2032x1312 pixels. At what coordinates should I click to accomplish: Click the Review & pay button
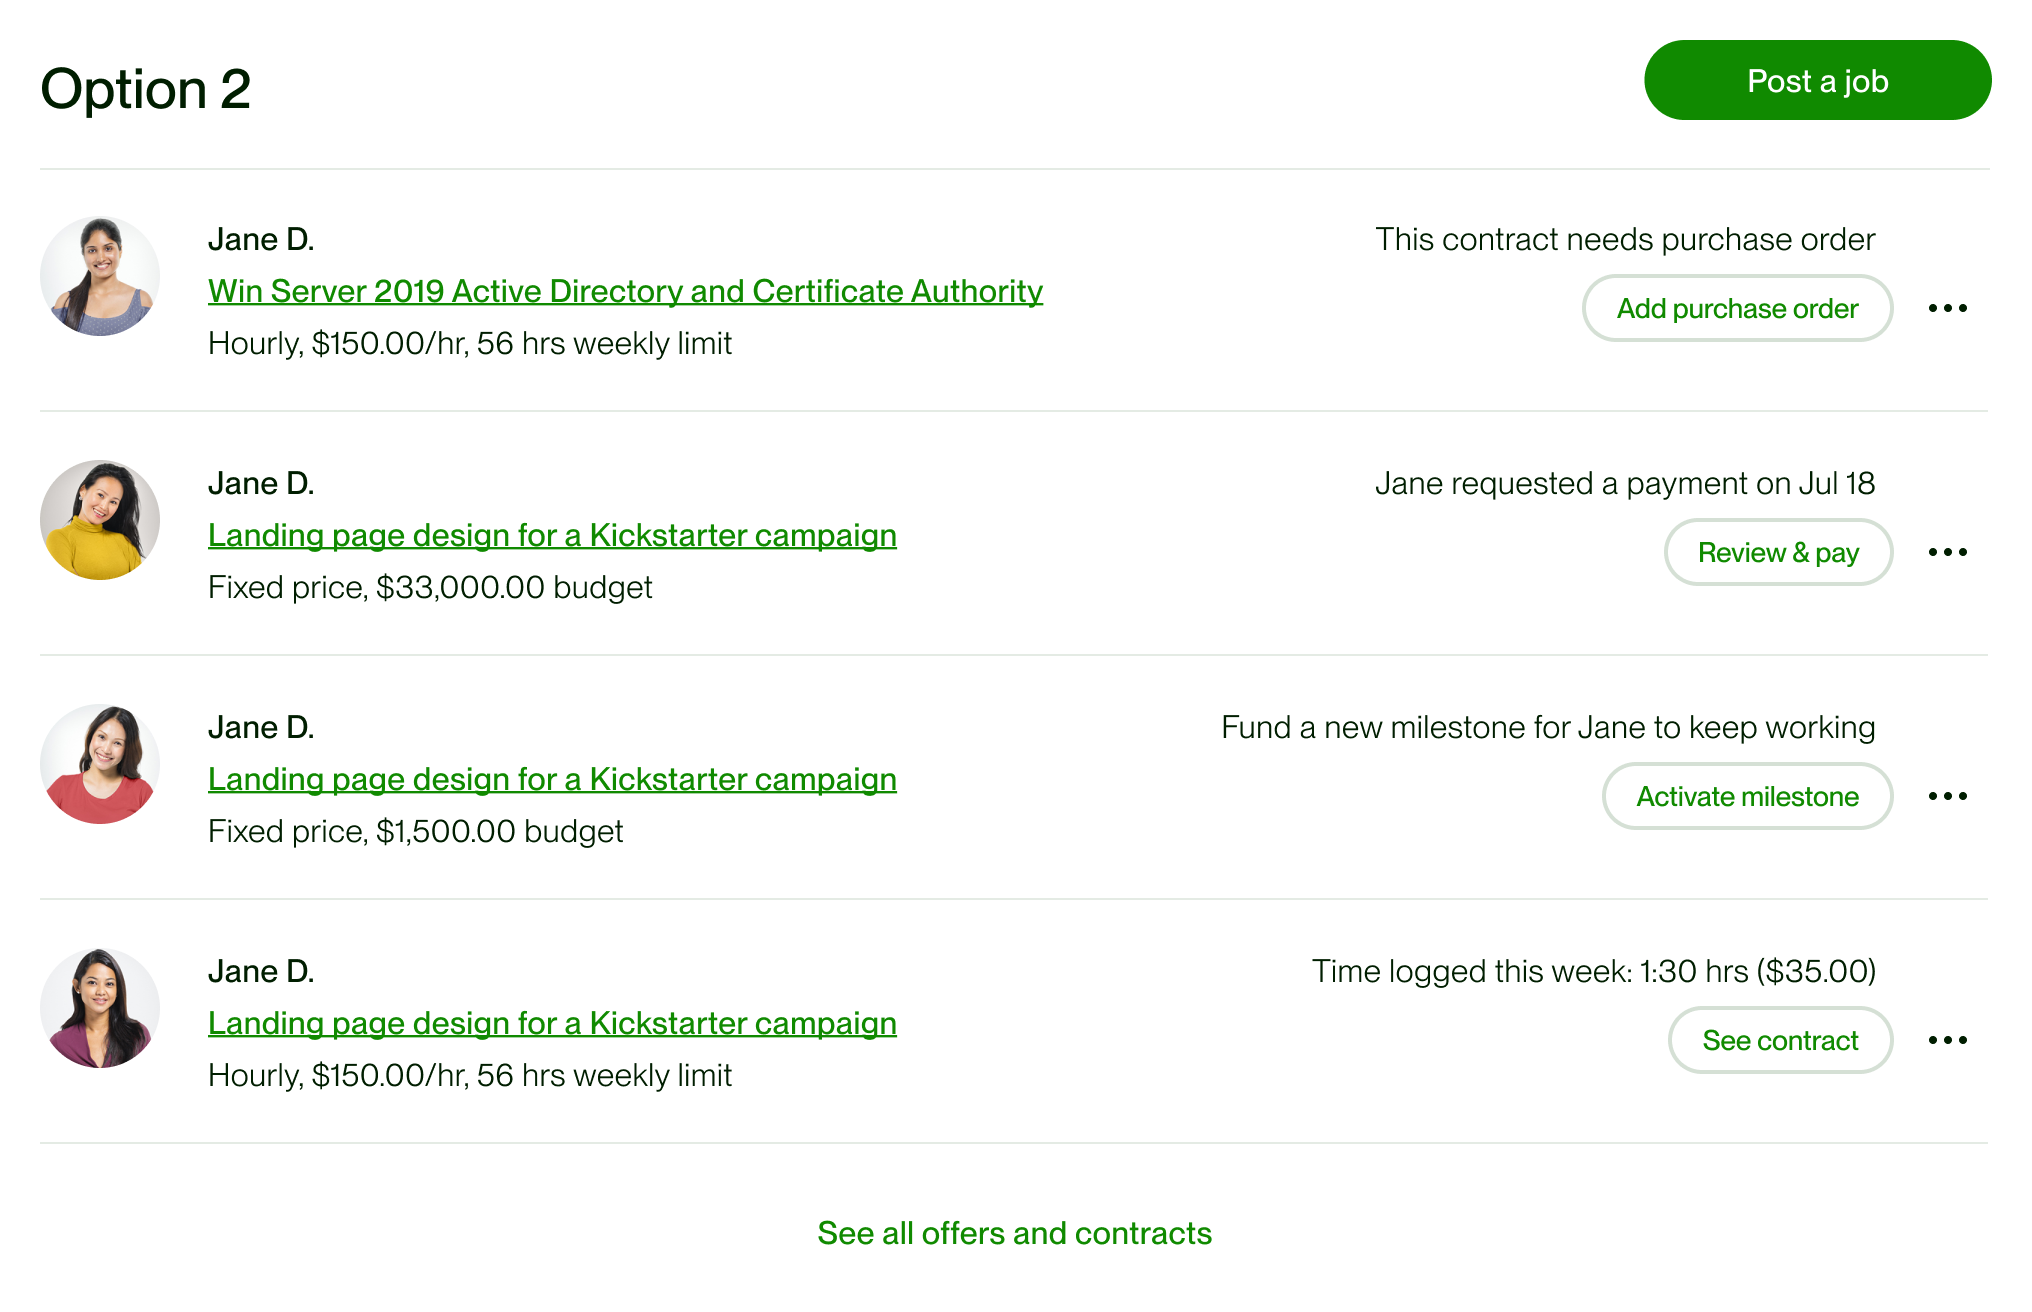pos(1778,552)
